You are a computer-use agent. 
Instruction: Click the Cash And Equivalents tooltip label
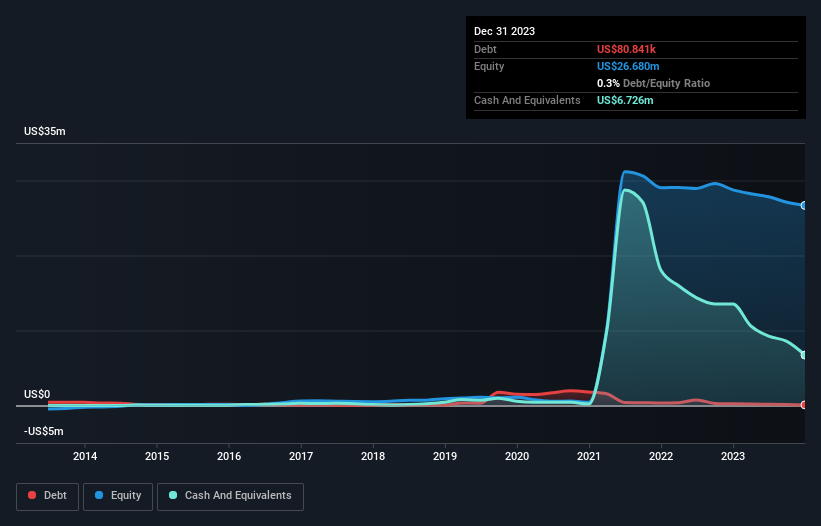pyautogui.click(x=527, y=100)
